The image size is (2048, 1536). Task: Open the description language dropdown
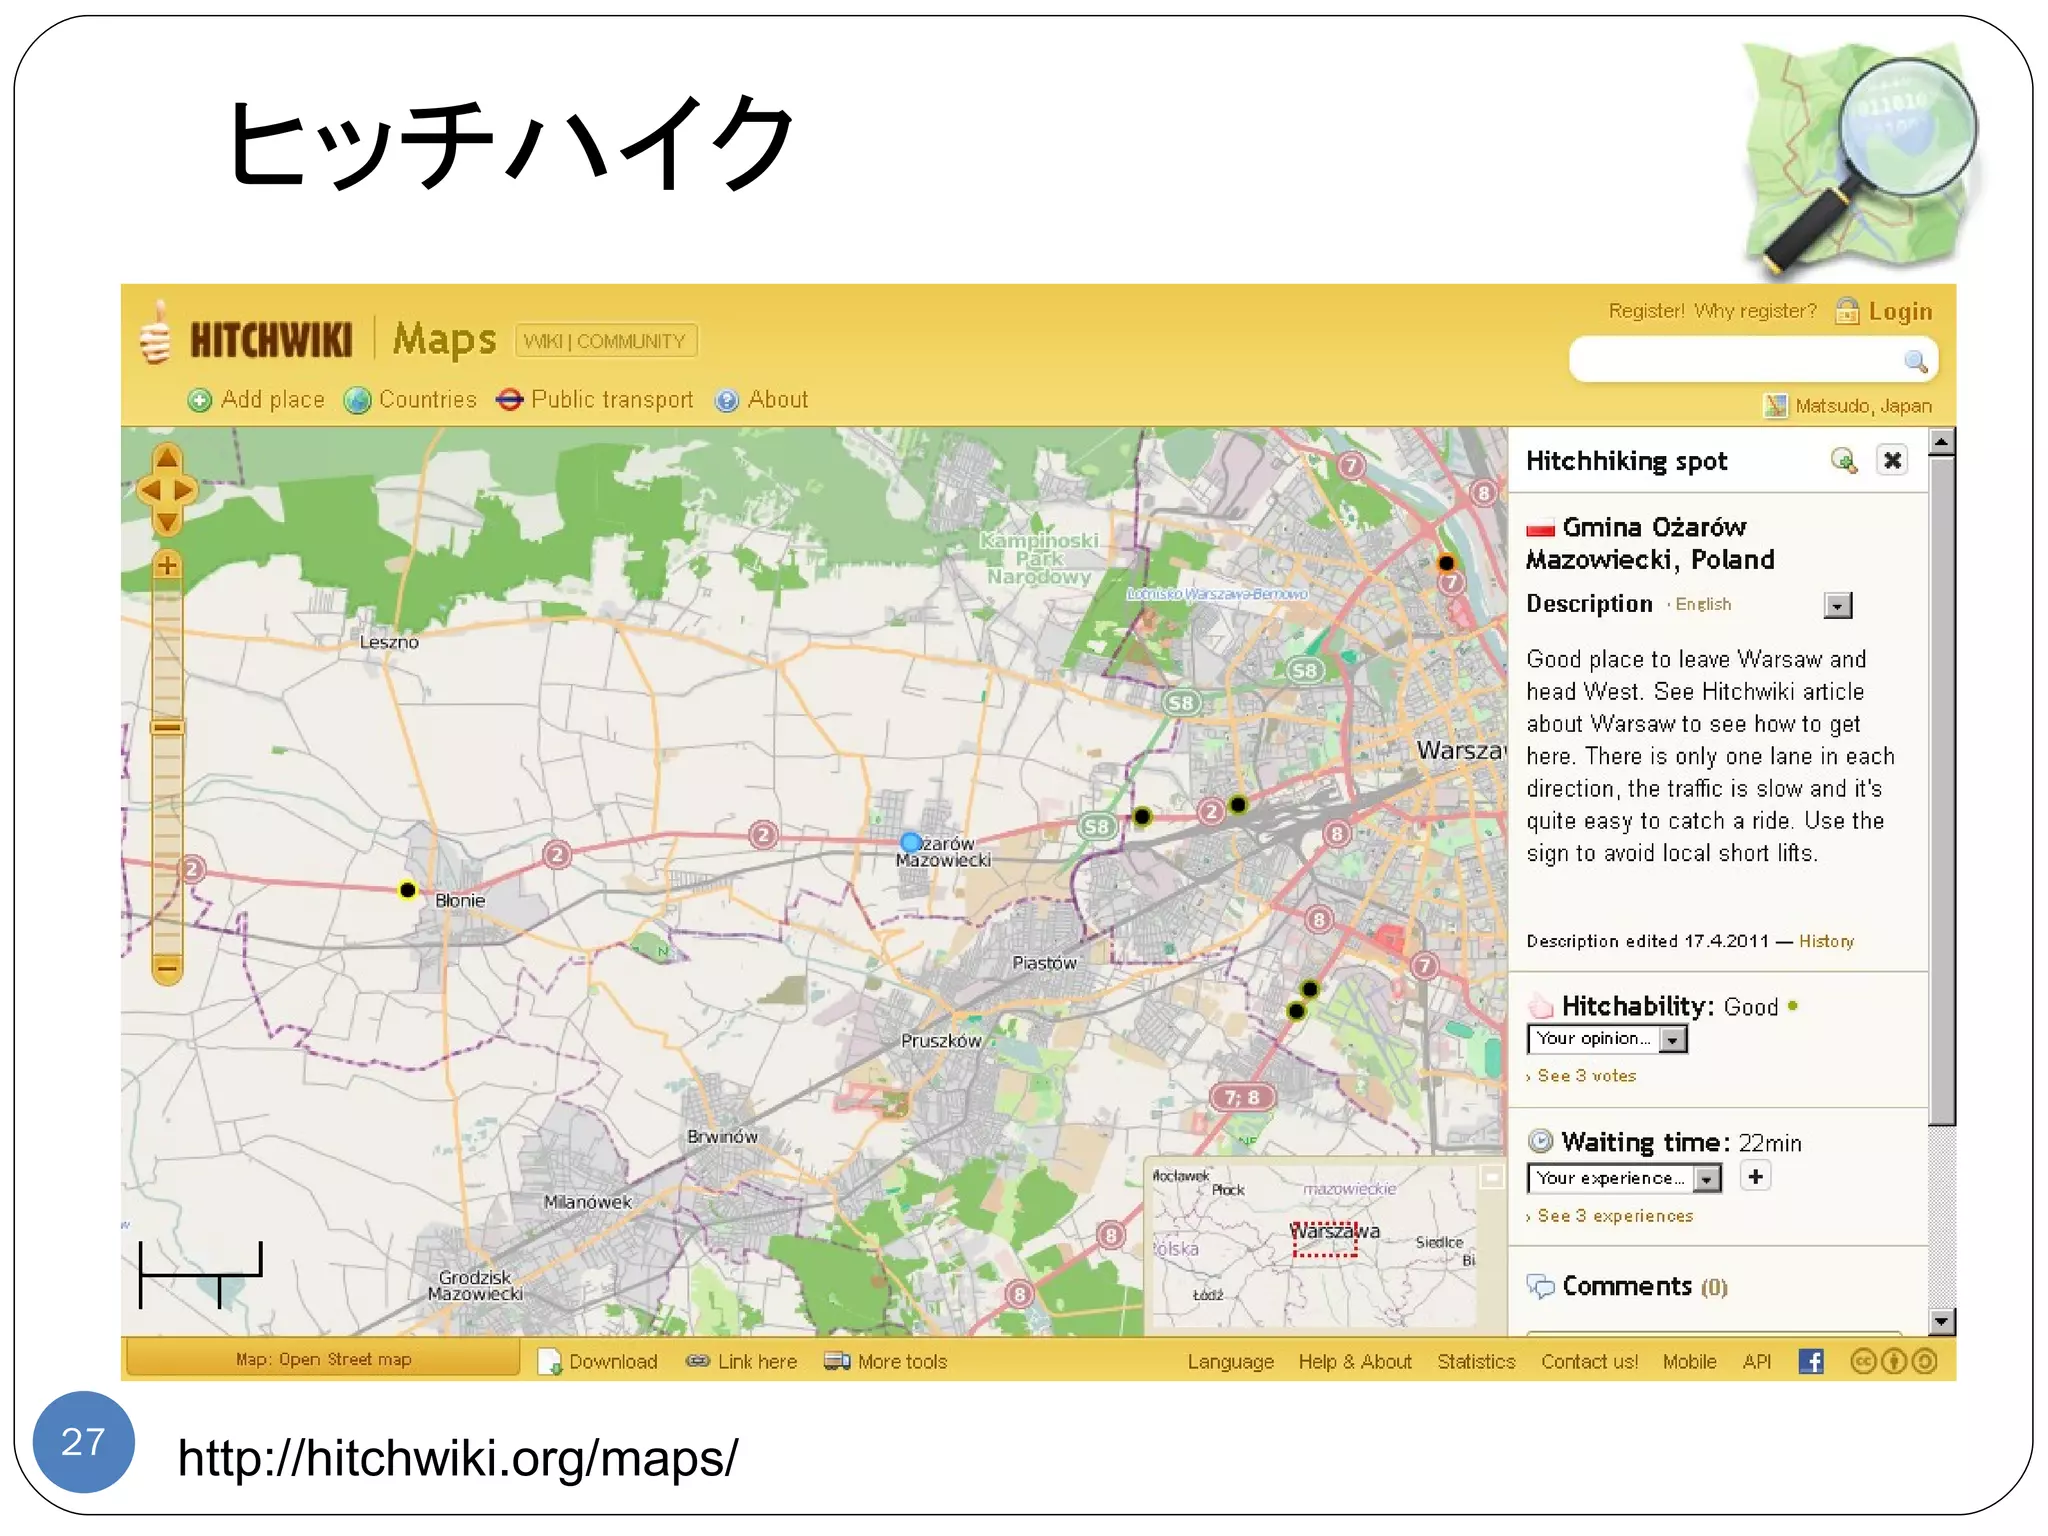[x=1837, y=605]
